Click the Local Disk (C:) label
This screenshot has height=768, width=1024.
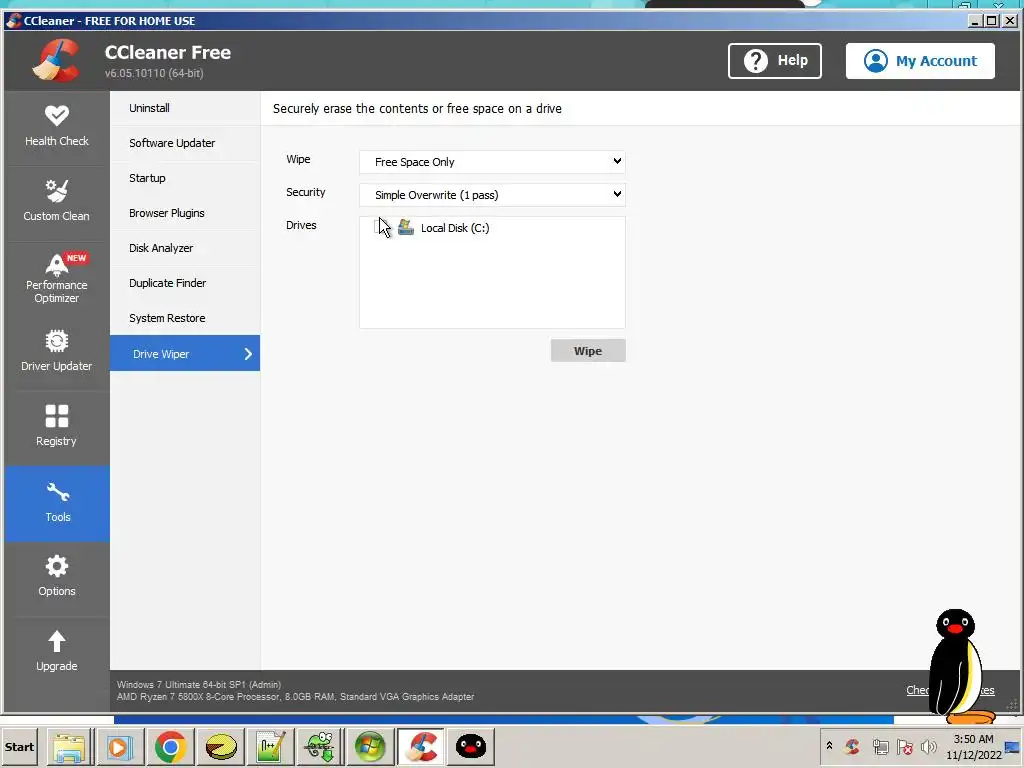click(x=455, y=228)
